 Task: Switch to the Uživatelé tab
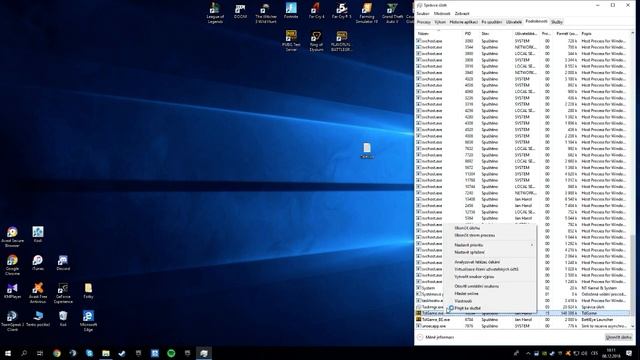pyautogui.click(x=514, y=22)
